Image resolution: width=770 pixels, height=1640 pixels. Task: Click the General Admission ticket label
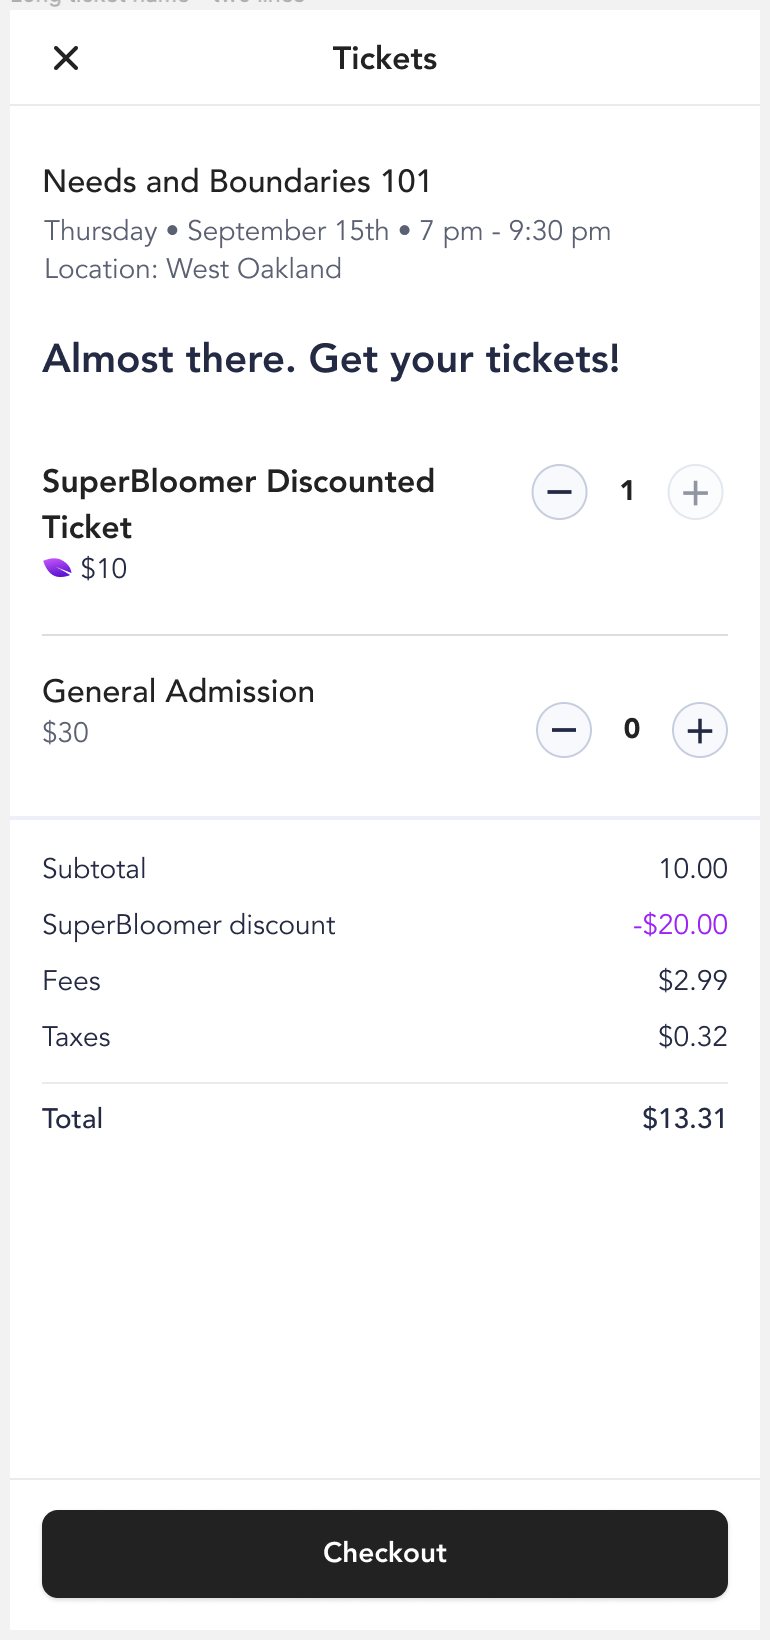click(178, 691)
